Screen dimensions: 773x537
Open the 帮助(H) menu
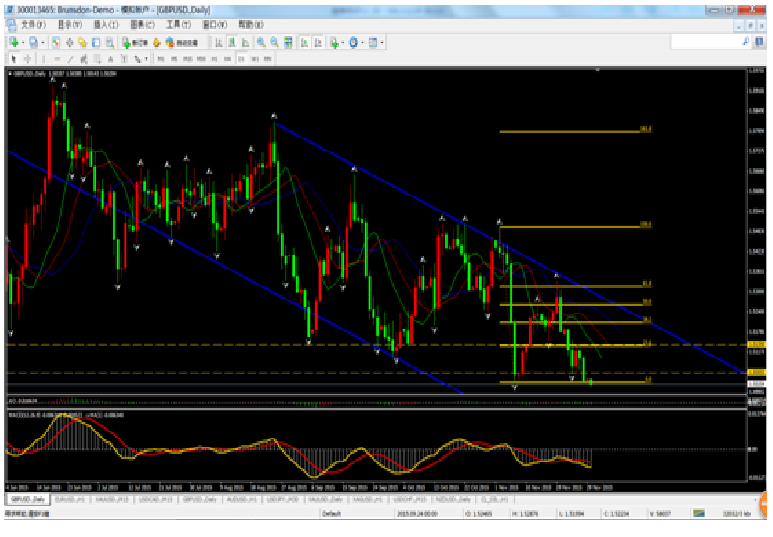[x=251, y=25]
